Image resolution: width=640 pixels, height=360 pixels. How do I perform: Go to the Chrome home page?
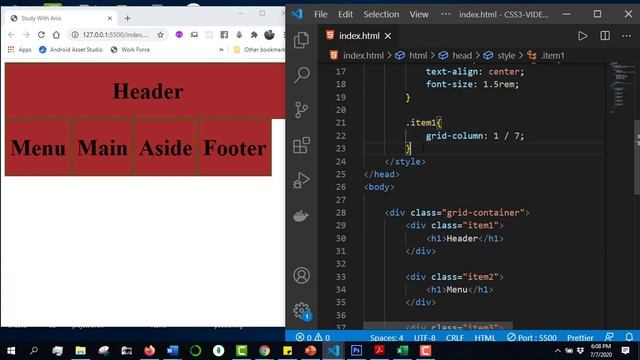(56, 35)
